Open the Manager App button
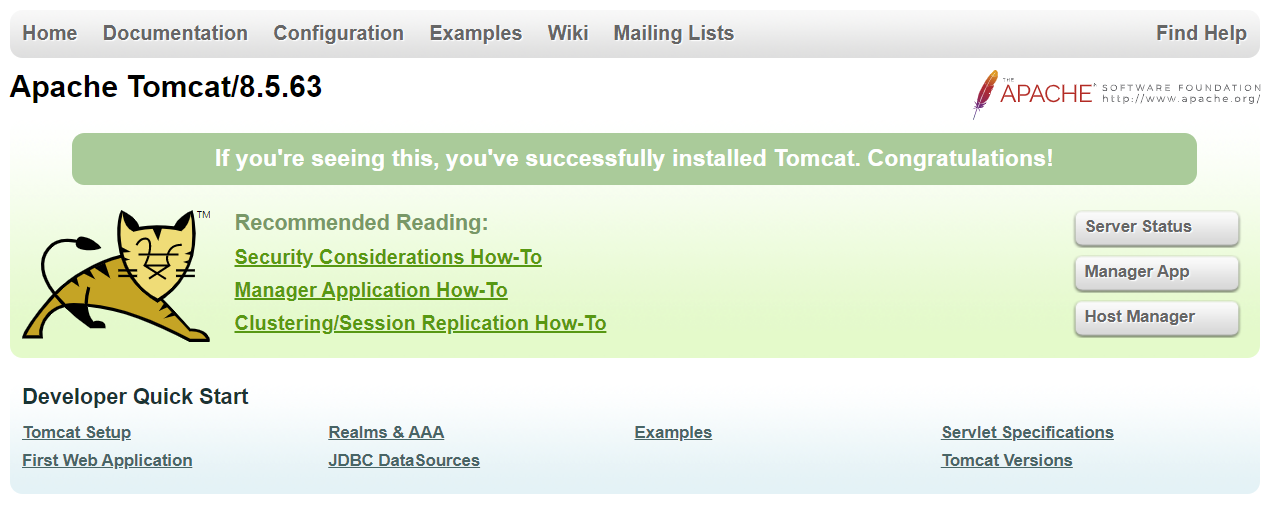Viewport: 1269px width, 505px height. [1157, 273]
